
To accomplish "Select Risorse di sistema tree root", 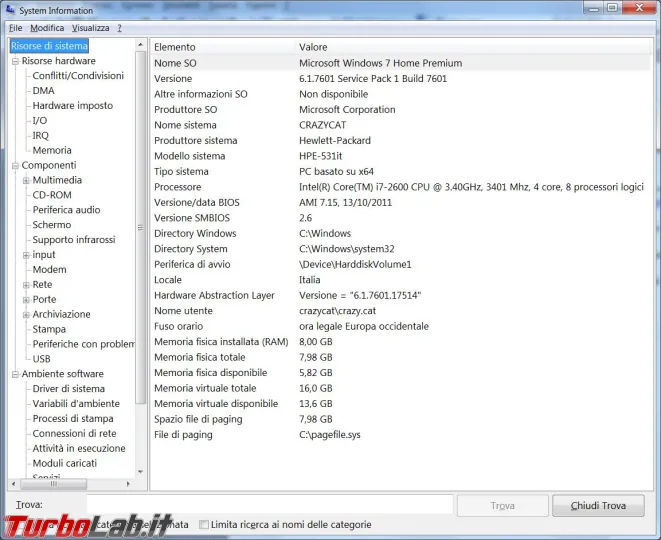I will coord(49,46).
